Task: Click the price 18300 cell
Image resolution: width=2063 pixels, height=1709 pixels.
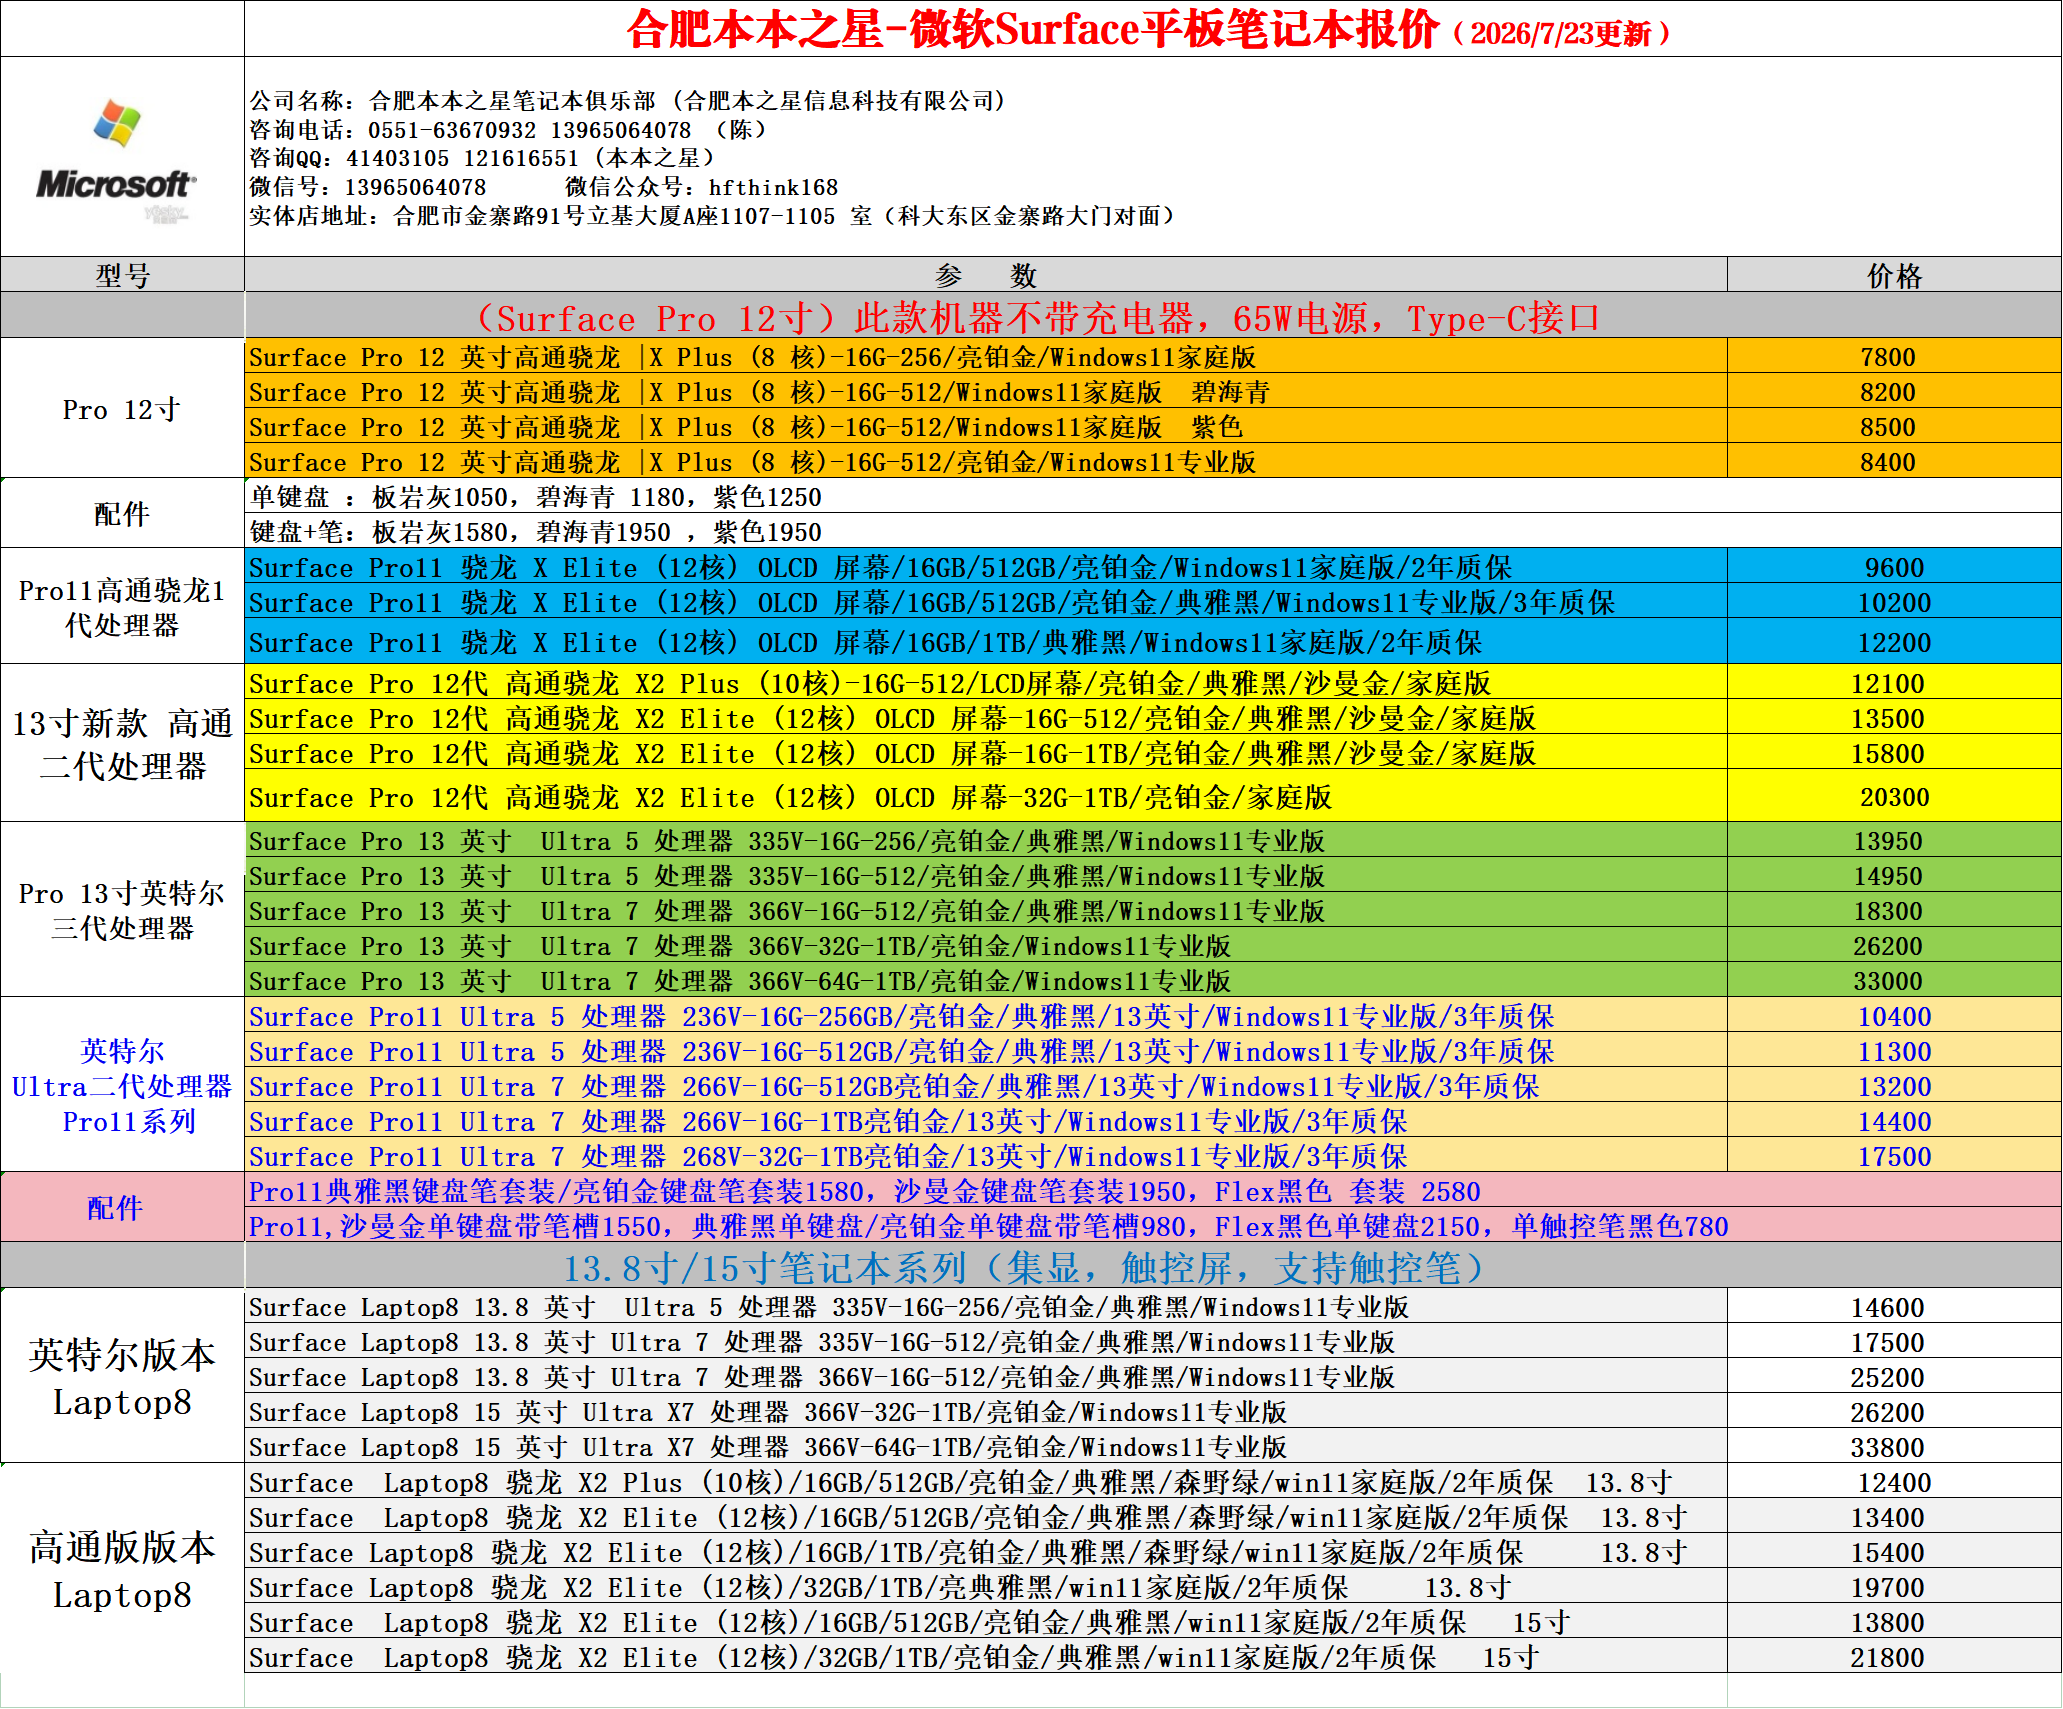Action: [x=1894, y=911]
